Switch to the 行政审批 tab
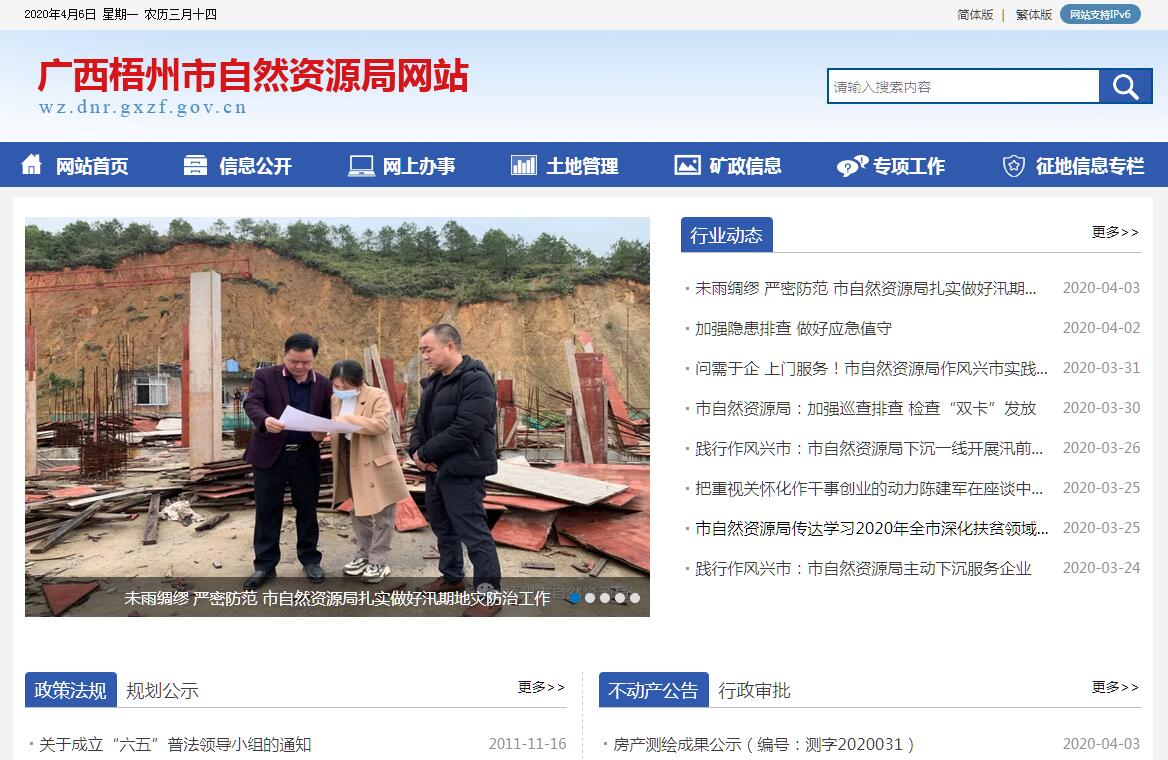 pyautogui.click(x=754, y=691)
